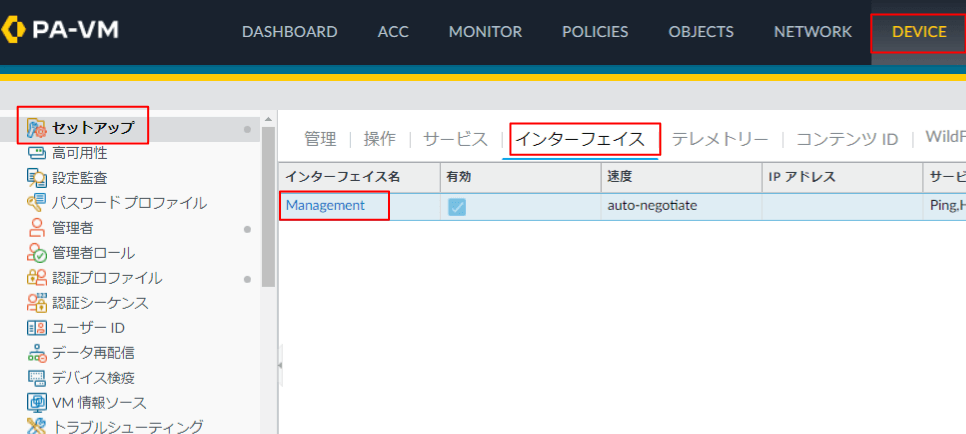Open the 管理 sub-tab
This screenshot has width=966, height=434.
click(320, 139)
